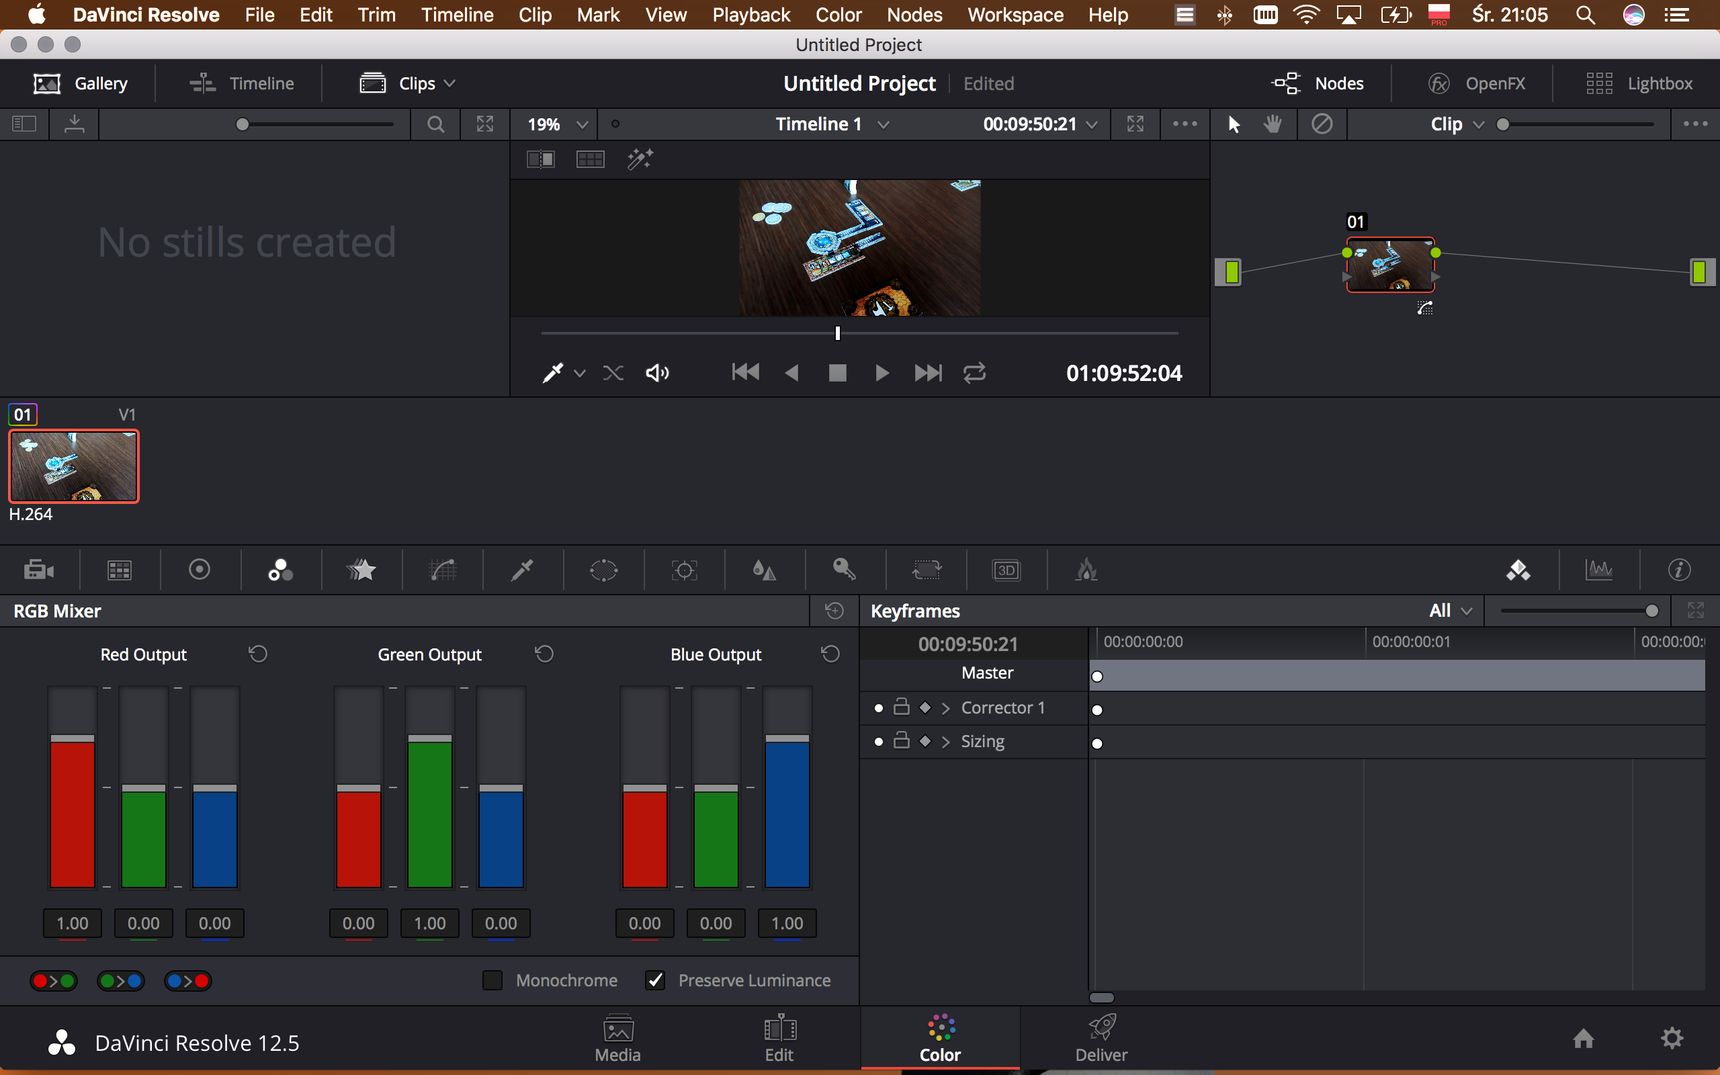Uncheck Preserve Luminance

pyautogui.click(x=655, y=980)
